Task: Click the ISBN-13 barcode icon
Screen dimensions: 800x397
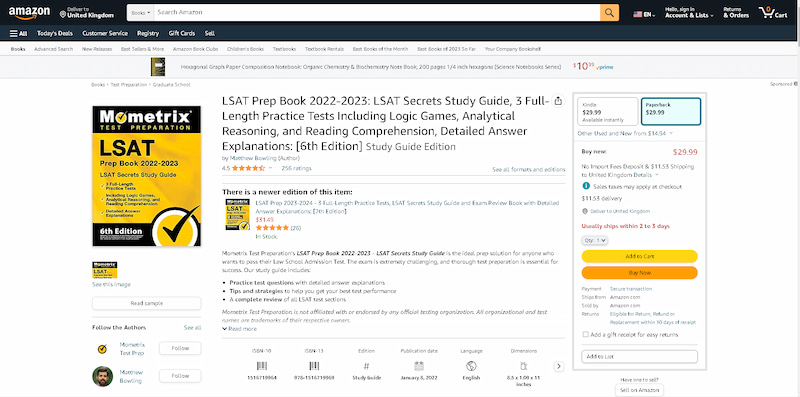Action: coord(314,366)
